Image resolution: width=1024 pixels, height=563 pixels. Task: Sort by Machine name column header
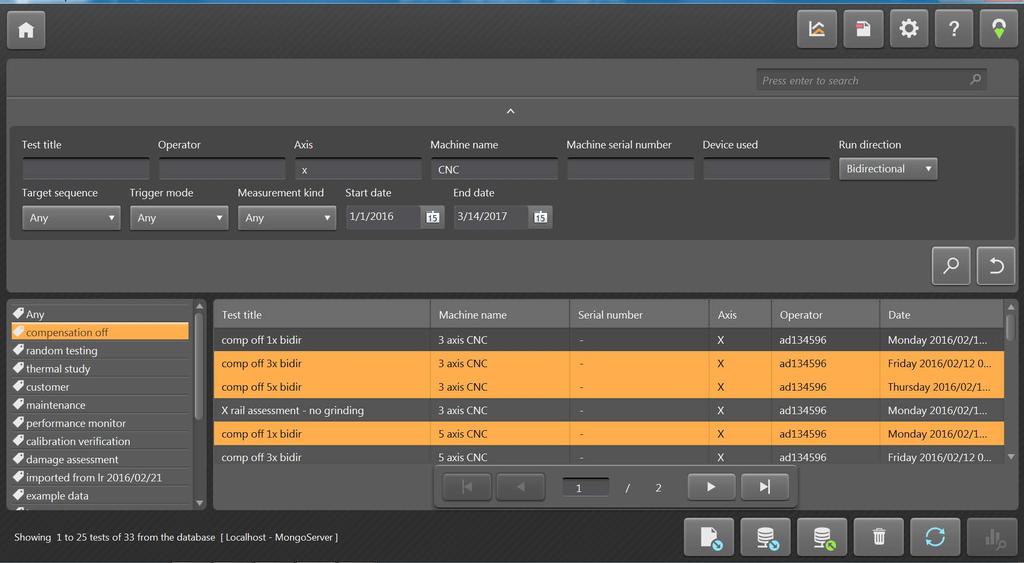(500, 315)
